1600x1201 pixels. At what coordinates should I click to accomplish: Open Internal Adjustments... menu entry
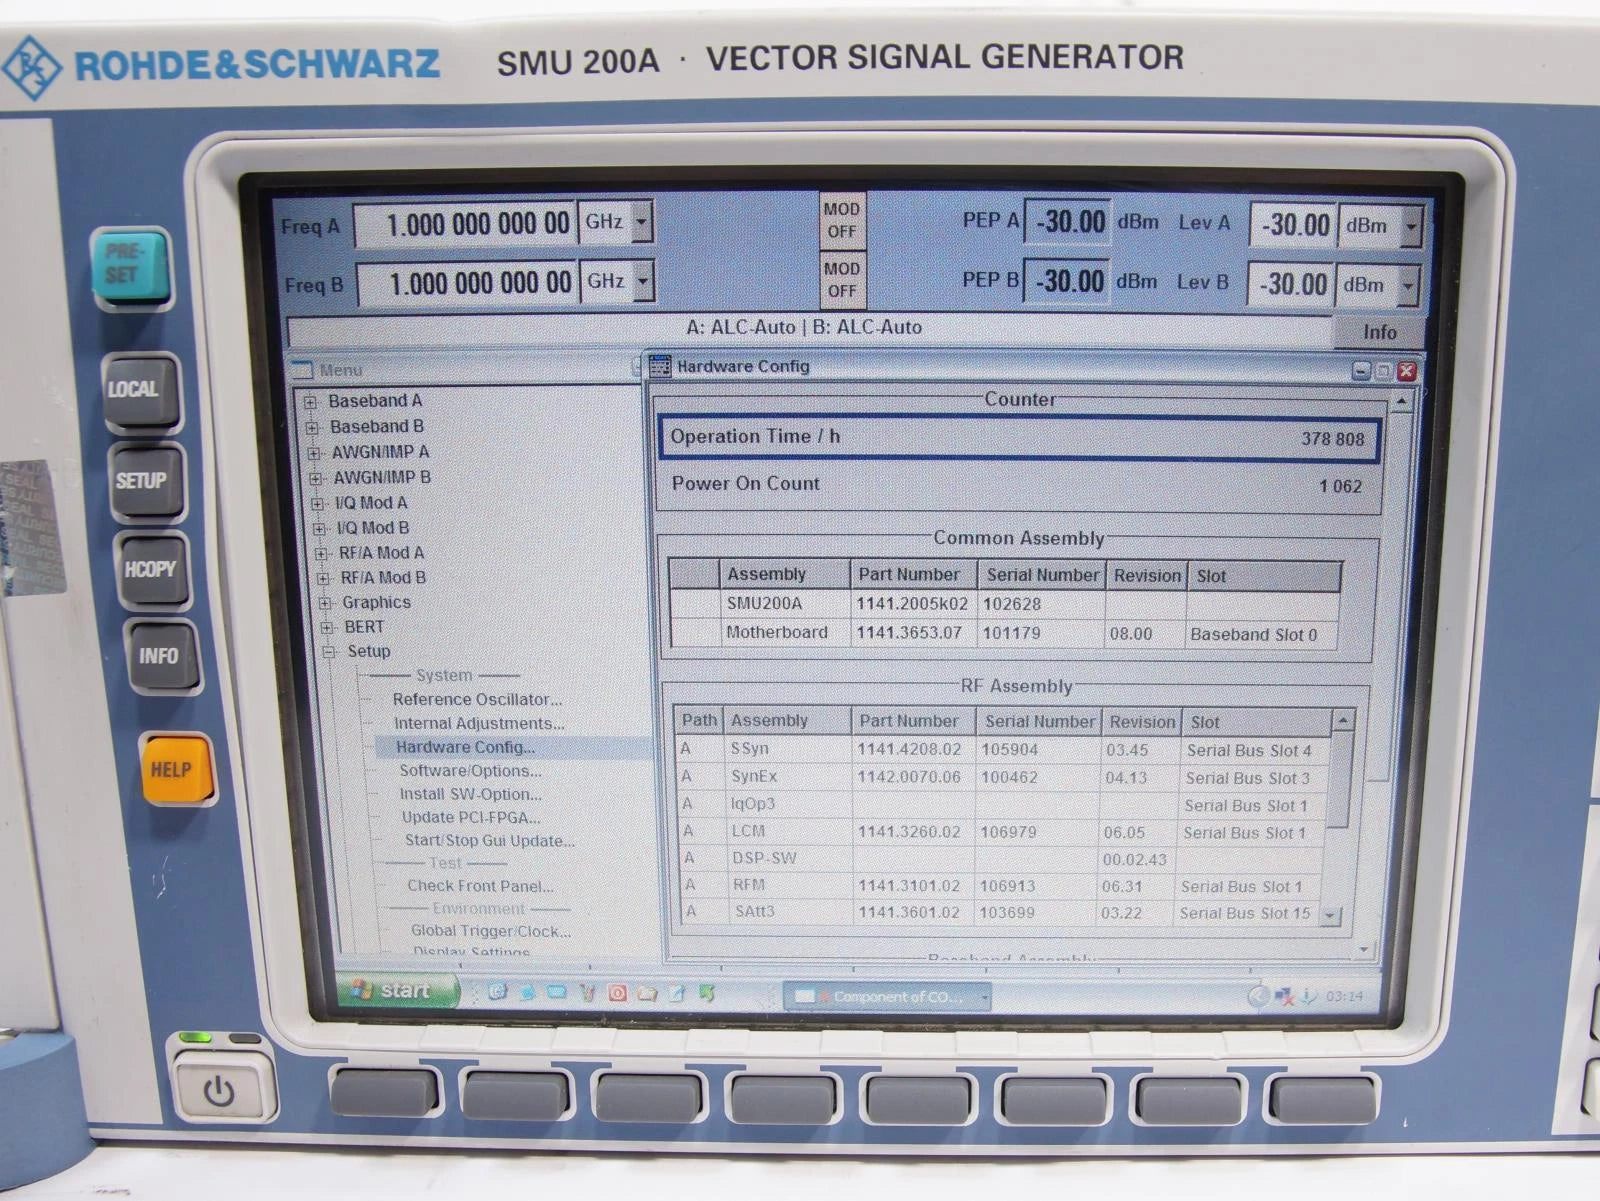[479, 723]
